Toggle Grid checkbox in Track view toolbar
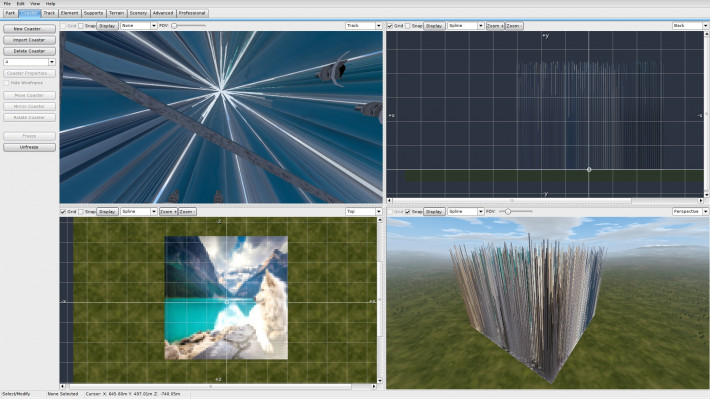710x399 pixels. [x=63, y=26]
